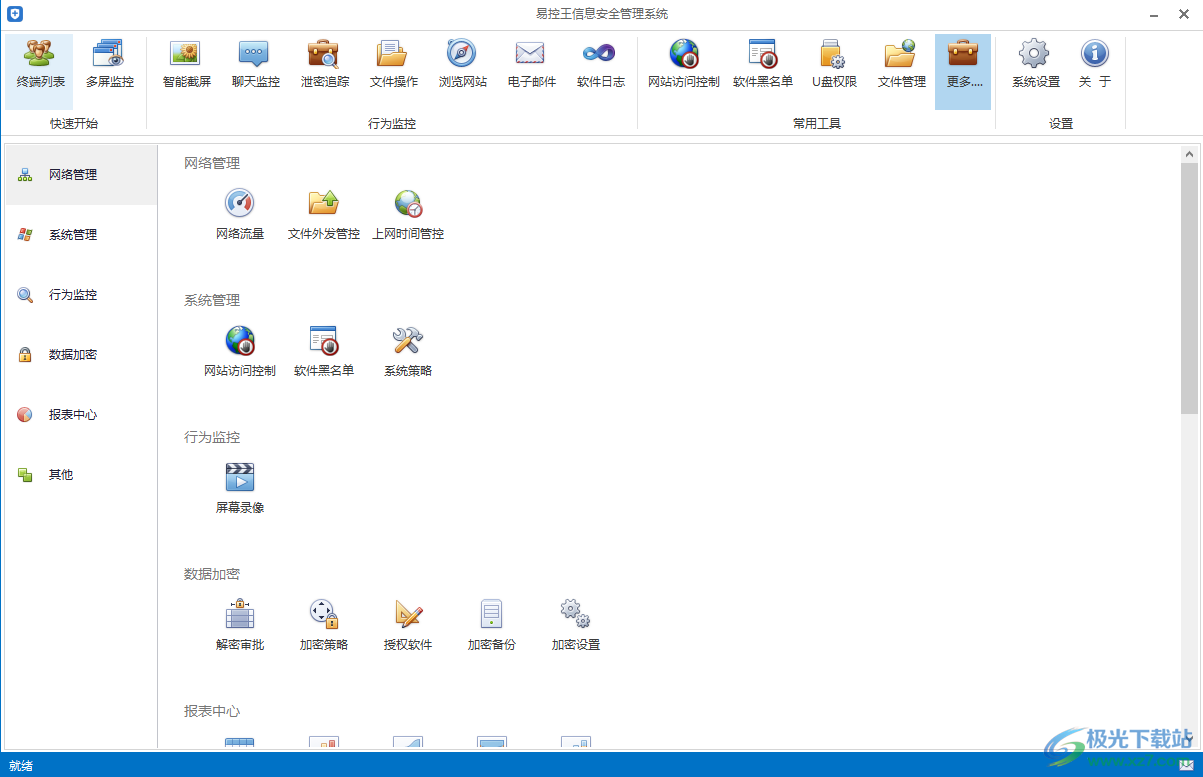Open the 终端列表 terminal list
1203x777 pixels.
point(40,64)
